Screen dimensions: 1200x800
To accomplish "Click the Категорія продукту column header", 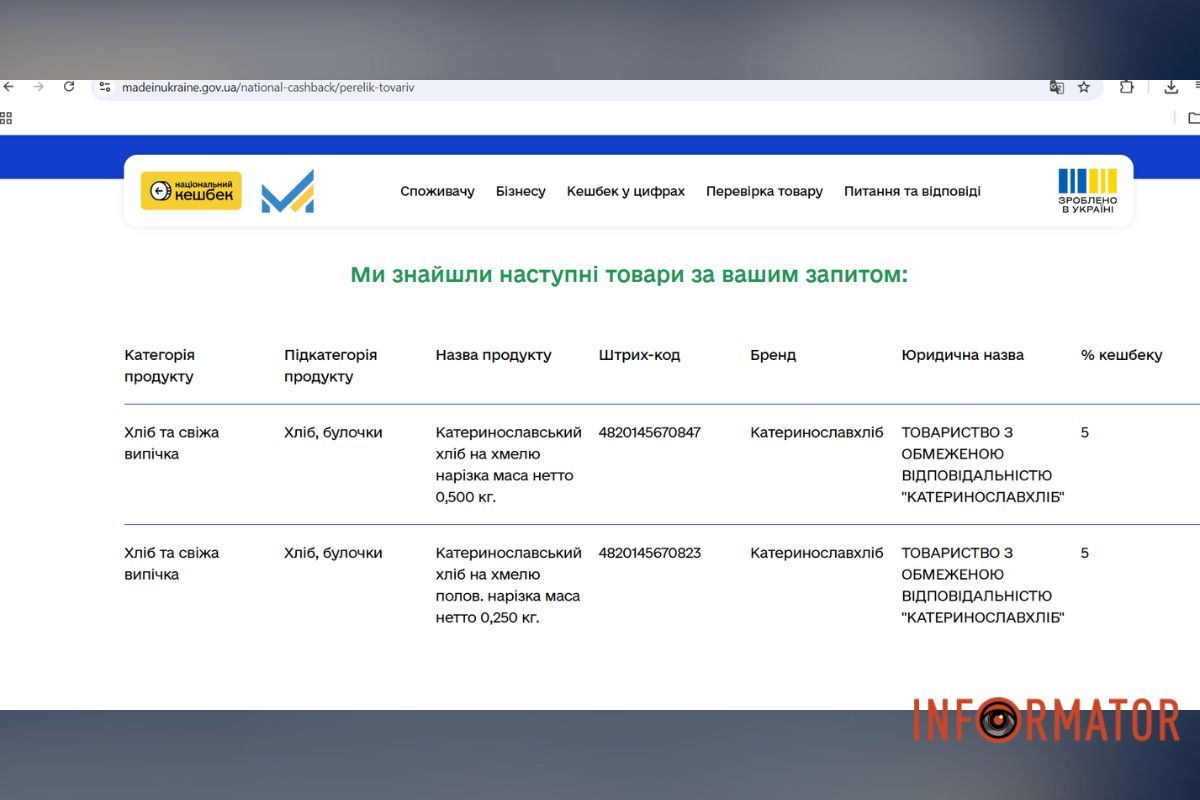I will coord(160,366).
